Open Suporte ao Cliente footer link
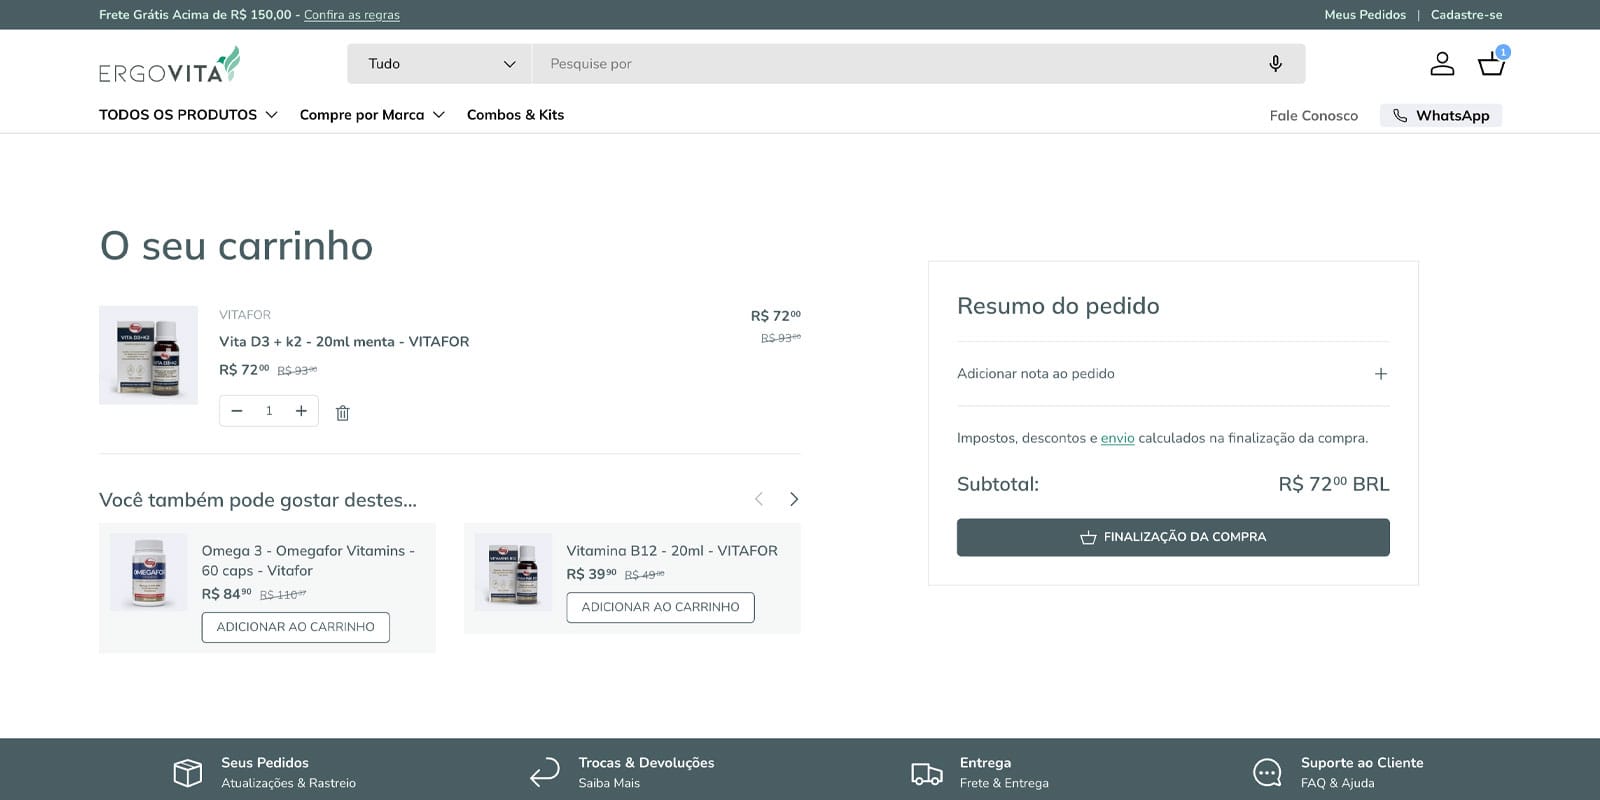Image resolution: width=1600 pixels, height=800 pixels. tap(1362, 763)
